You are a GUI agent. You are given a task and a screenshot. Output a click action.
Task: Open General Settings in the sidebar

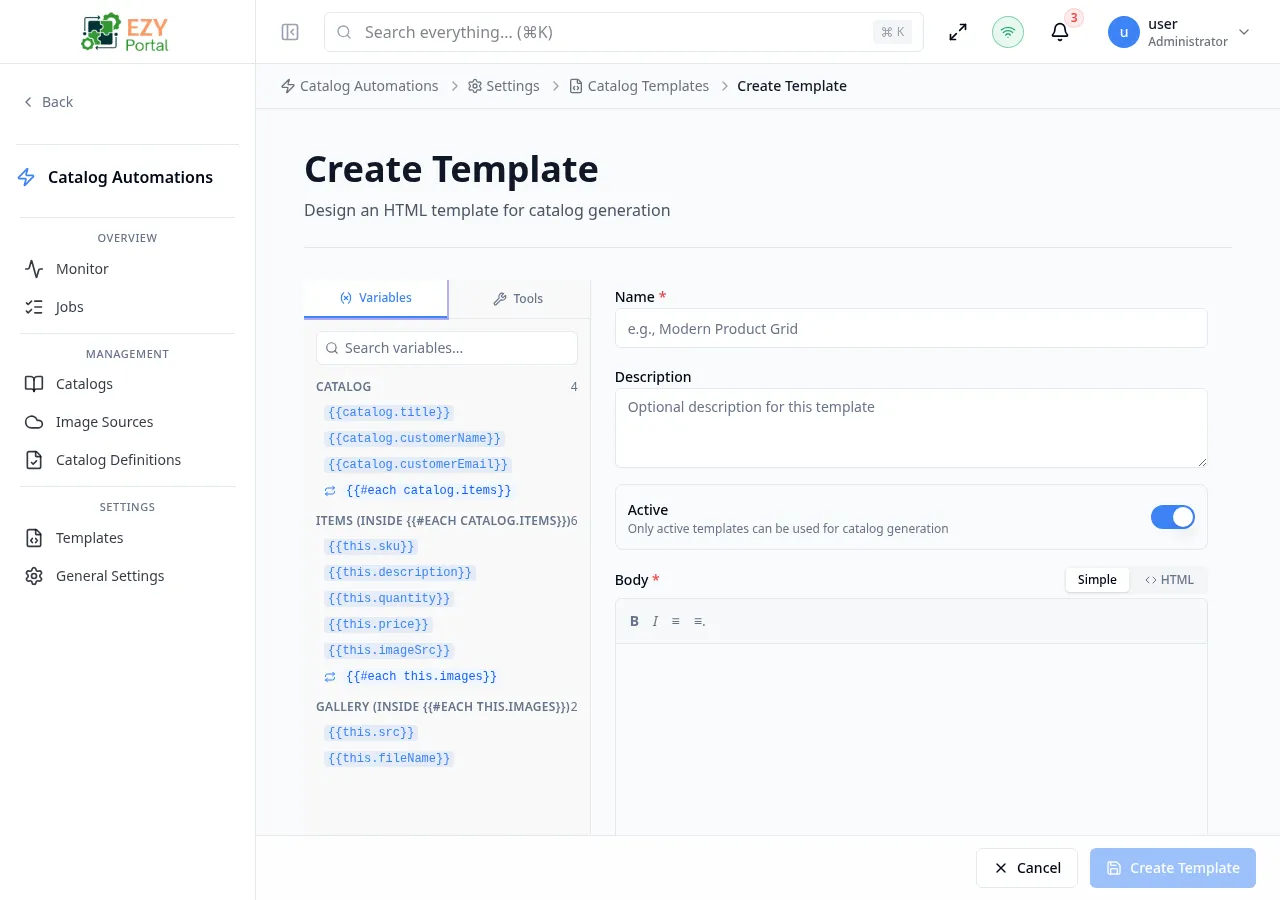coord(127,576)
